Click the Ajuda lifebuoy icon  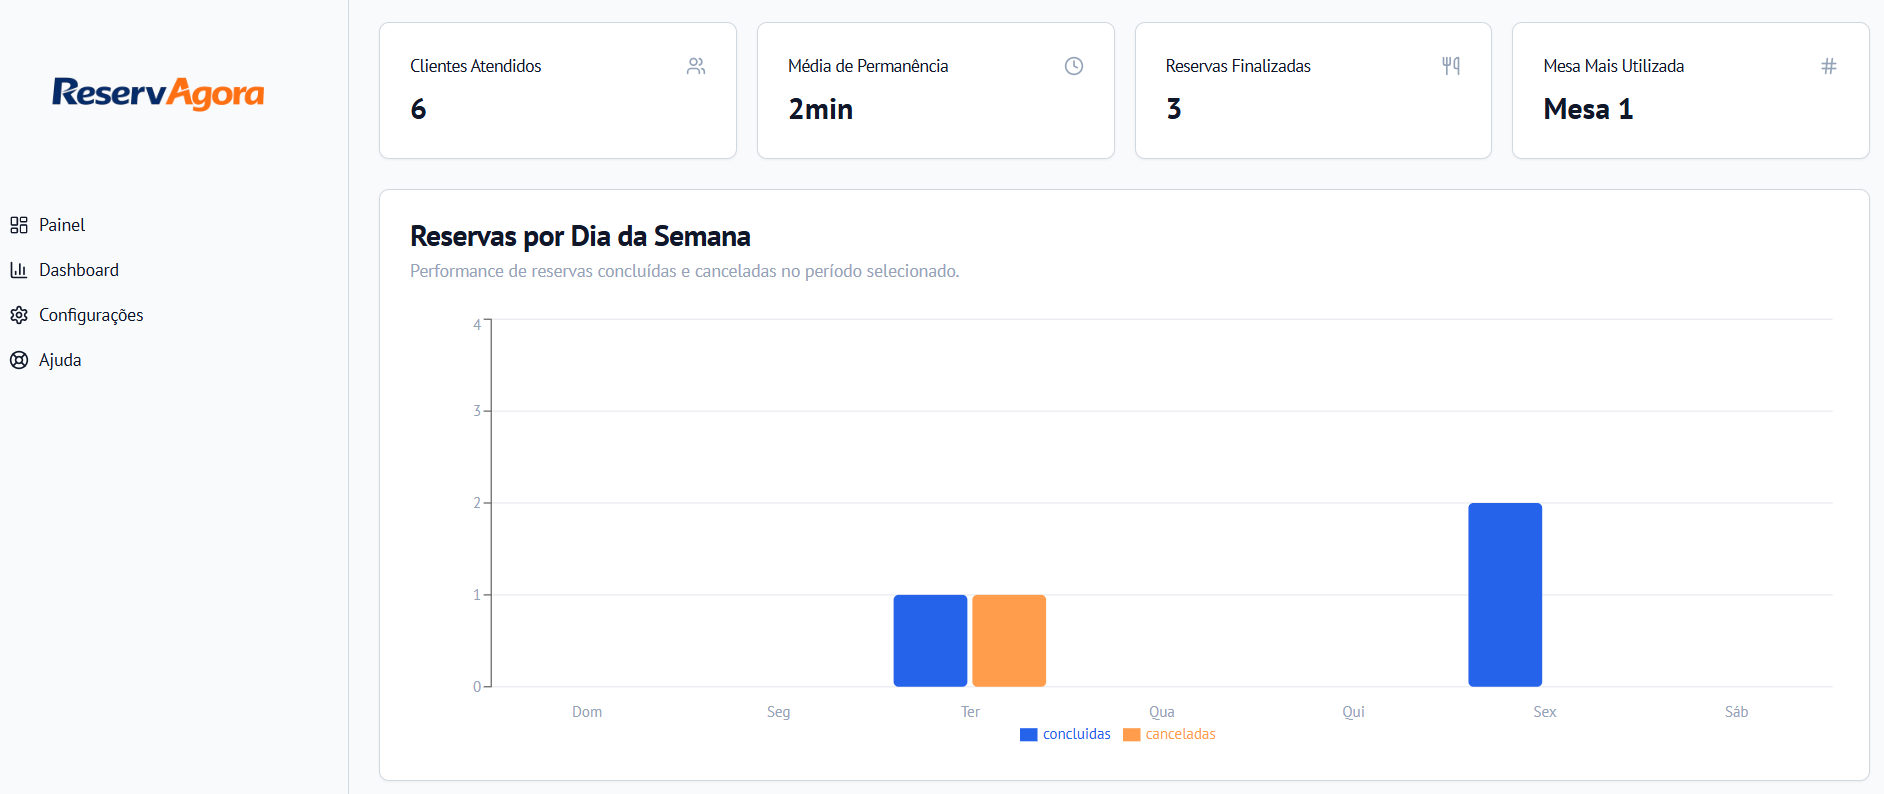coord(18,360)
